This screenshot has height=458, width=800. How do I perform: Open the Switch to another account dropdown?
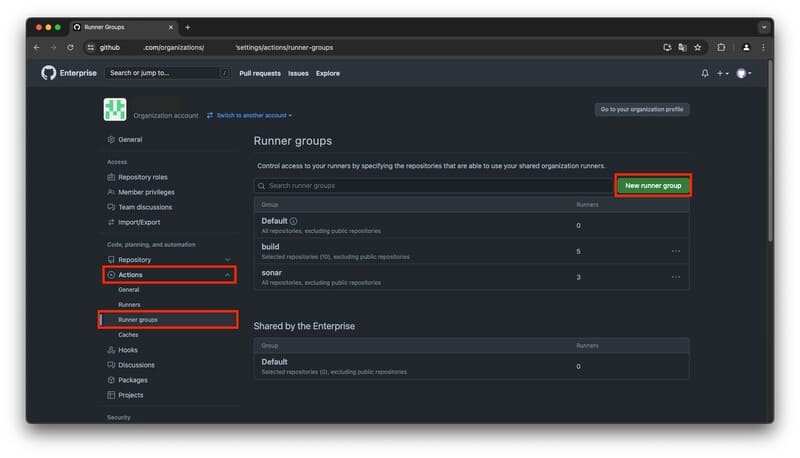[x=249, y=115]
